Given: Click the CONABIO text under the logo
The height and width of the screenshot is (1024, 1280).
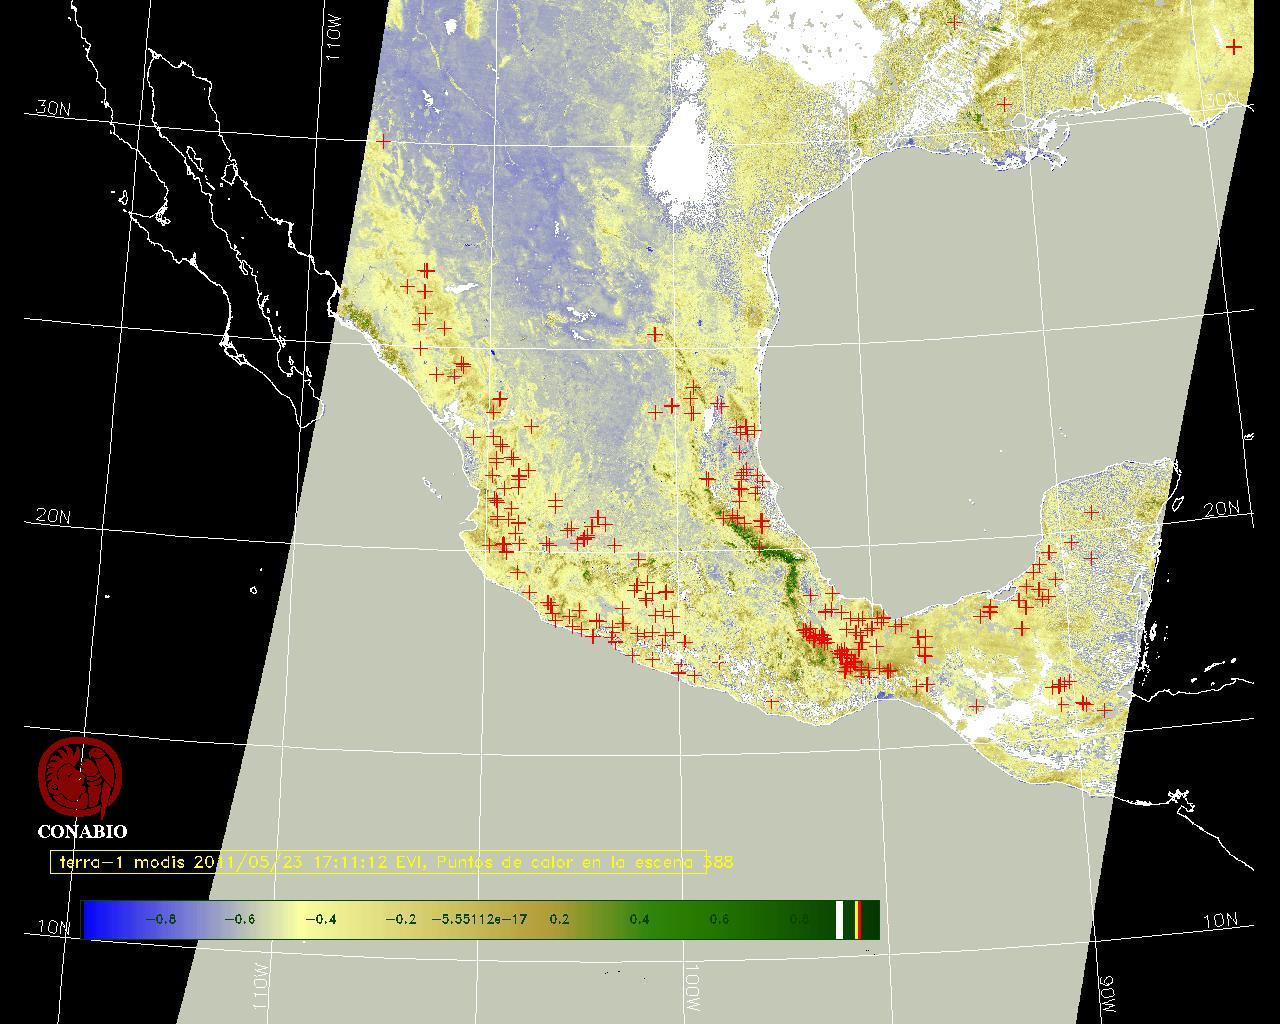Looking at the screenshot, I should click(x=82, y=831).
